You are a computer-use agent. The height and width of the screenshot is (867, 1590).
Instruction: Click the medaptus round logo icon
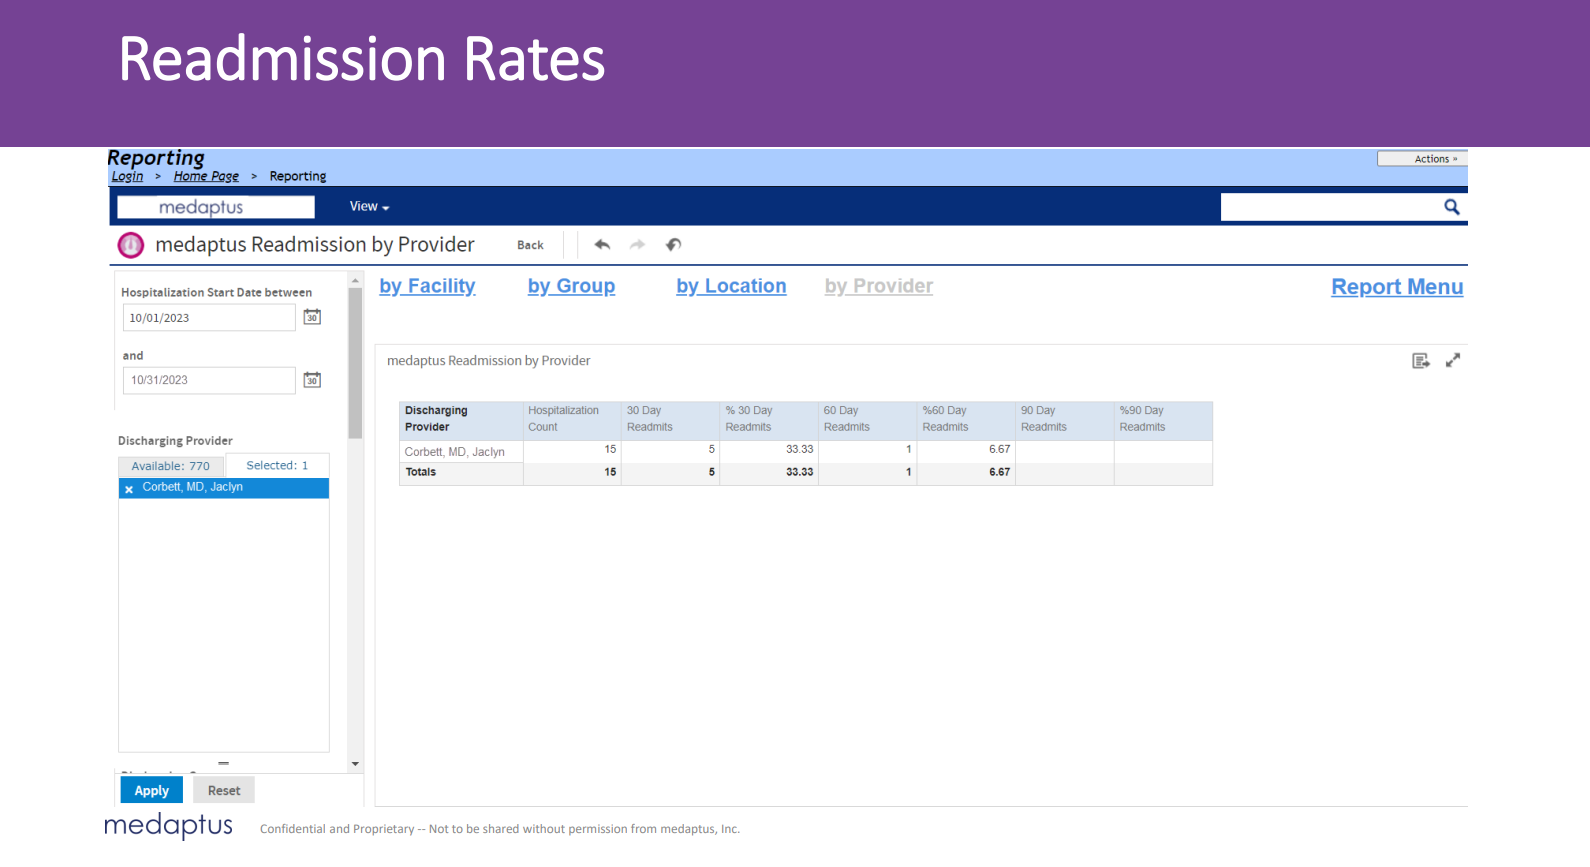[x=131, y=245]
